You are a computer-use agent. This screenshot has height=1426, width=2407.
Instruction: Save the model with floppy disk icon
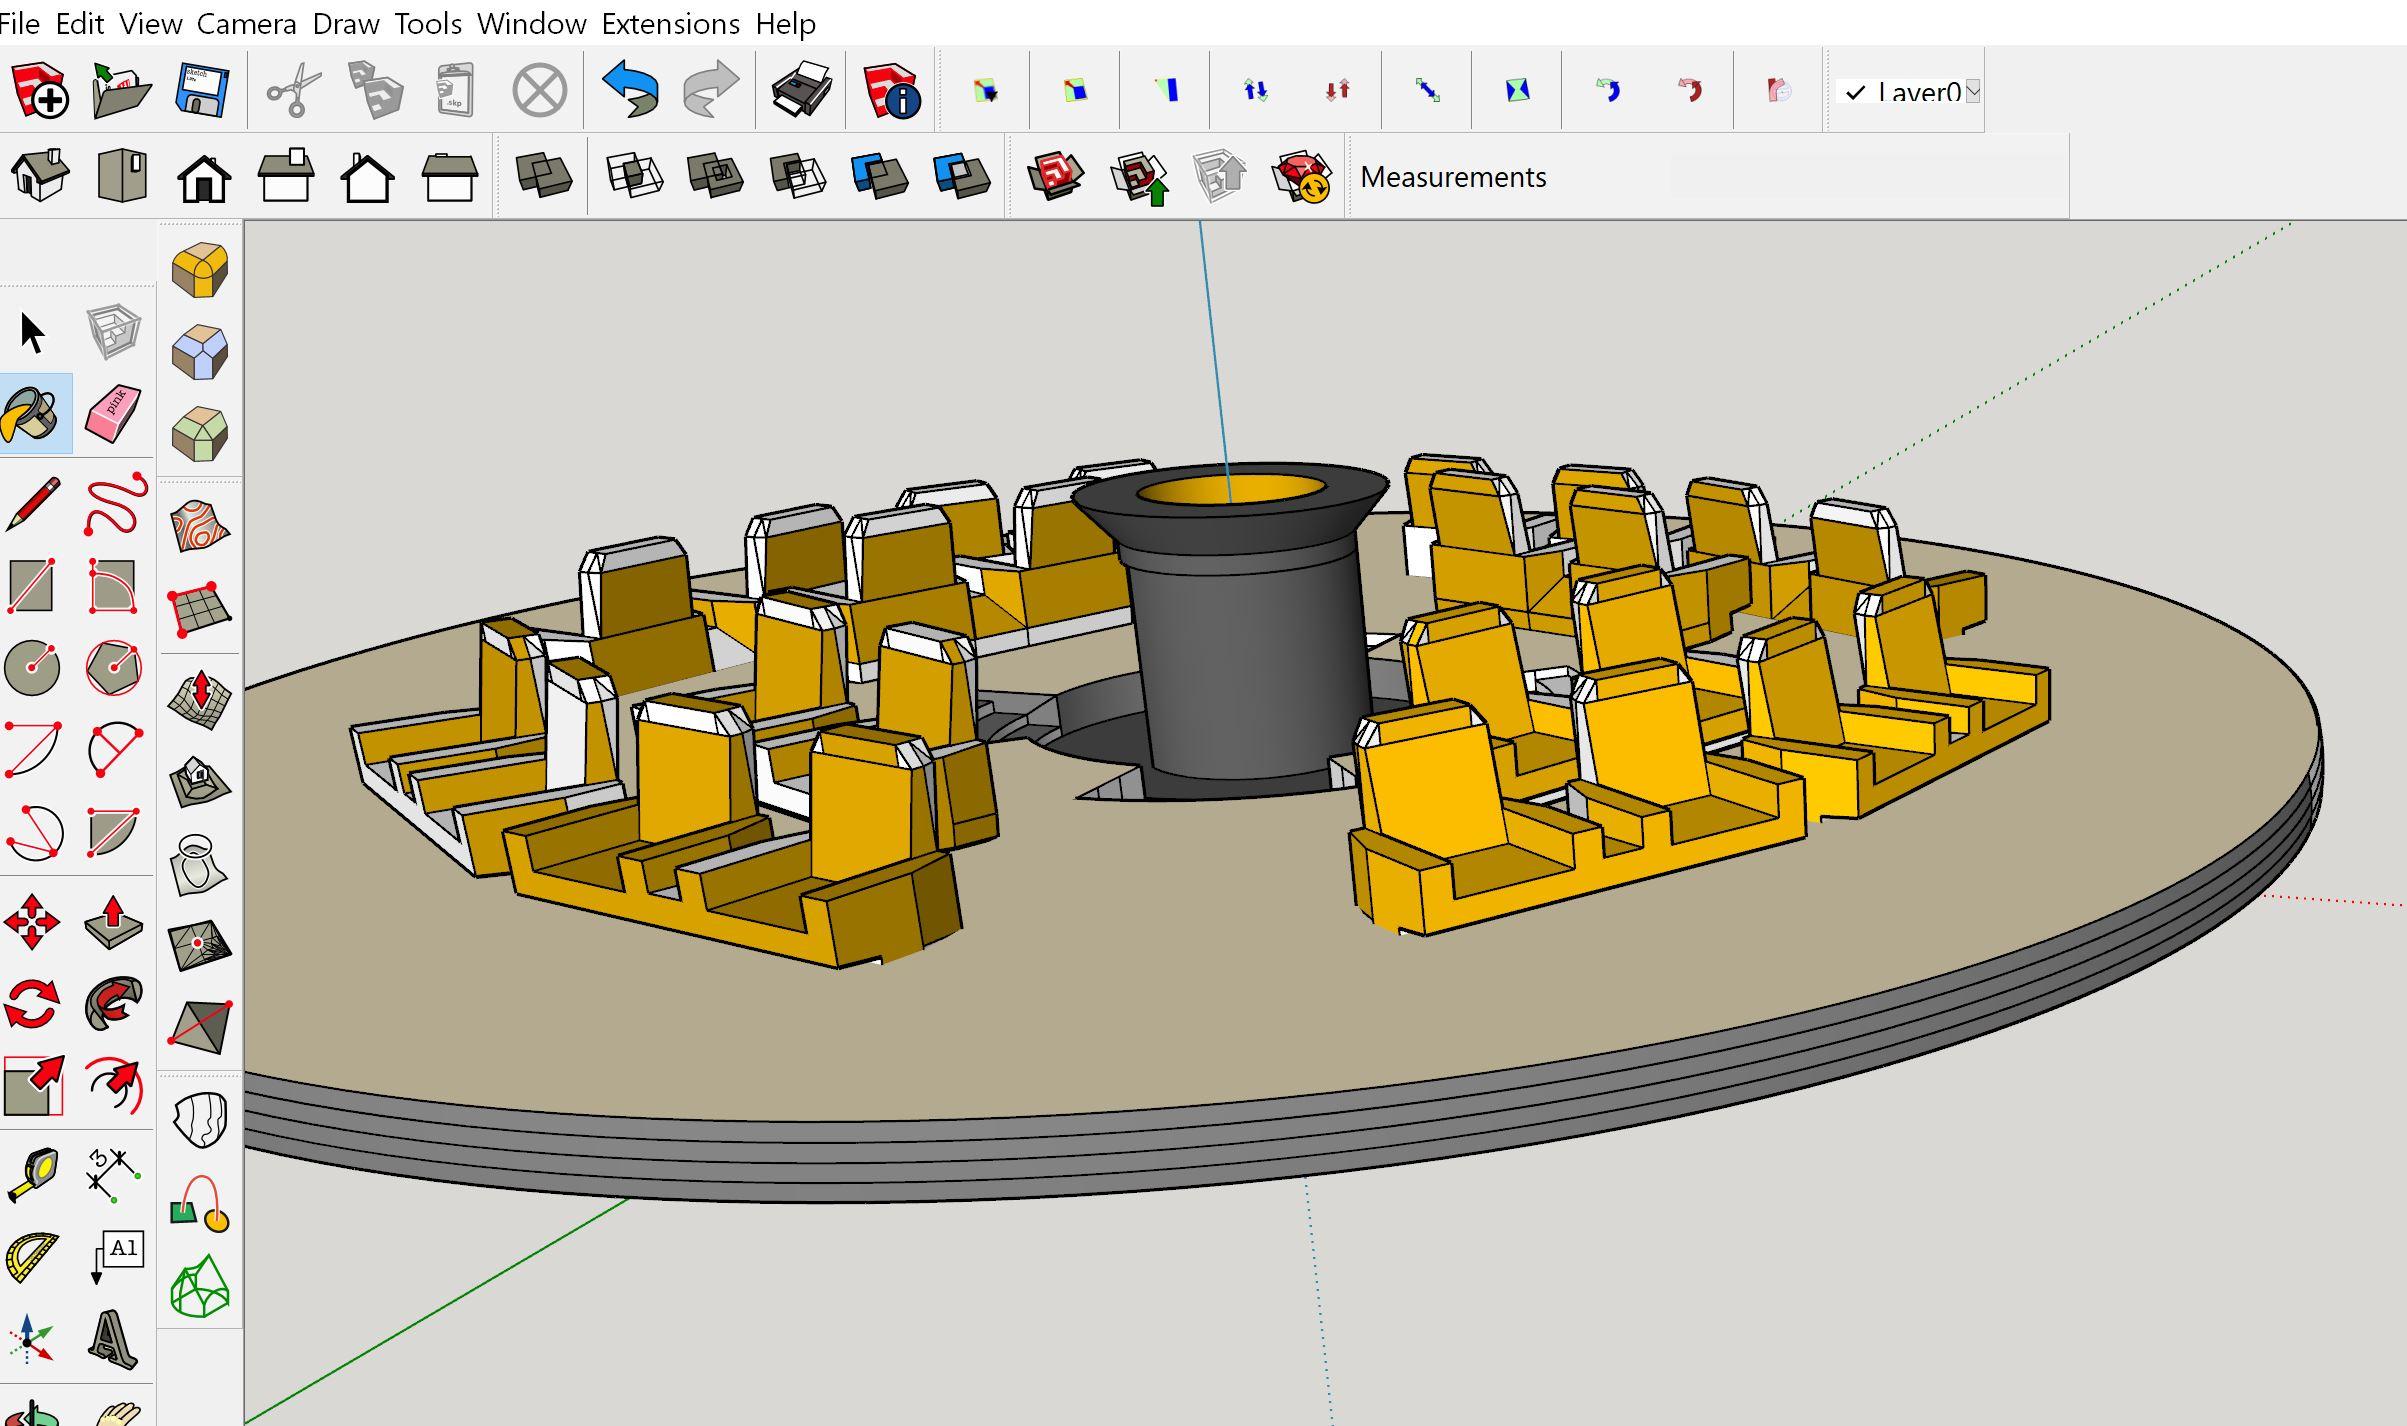point(203,91)
